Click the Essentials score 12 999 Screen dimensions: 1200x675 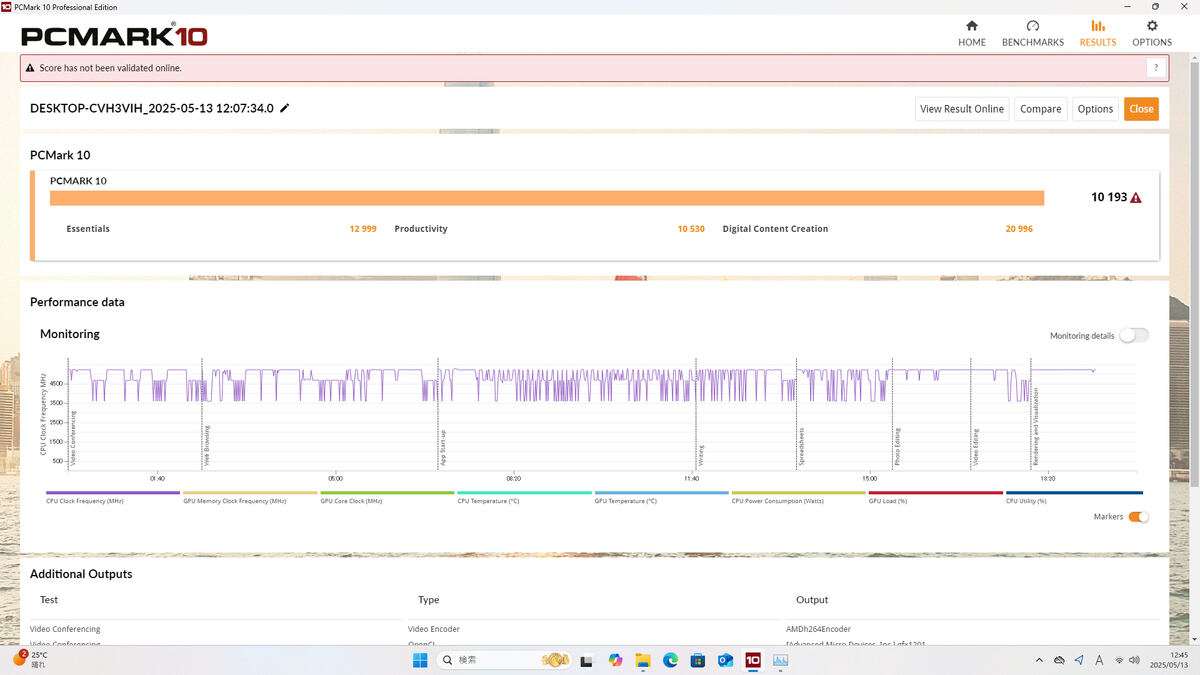[363, 229]
